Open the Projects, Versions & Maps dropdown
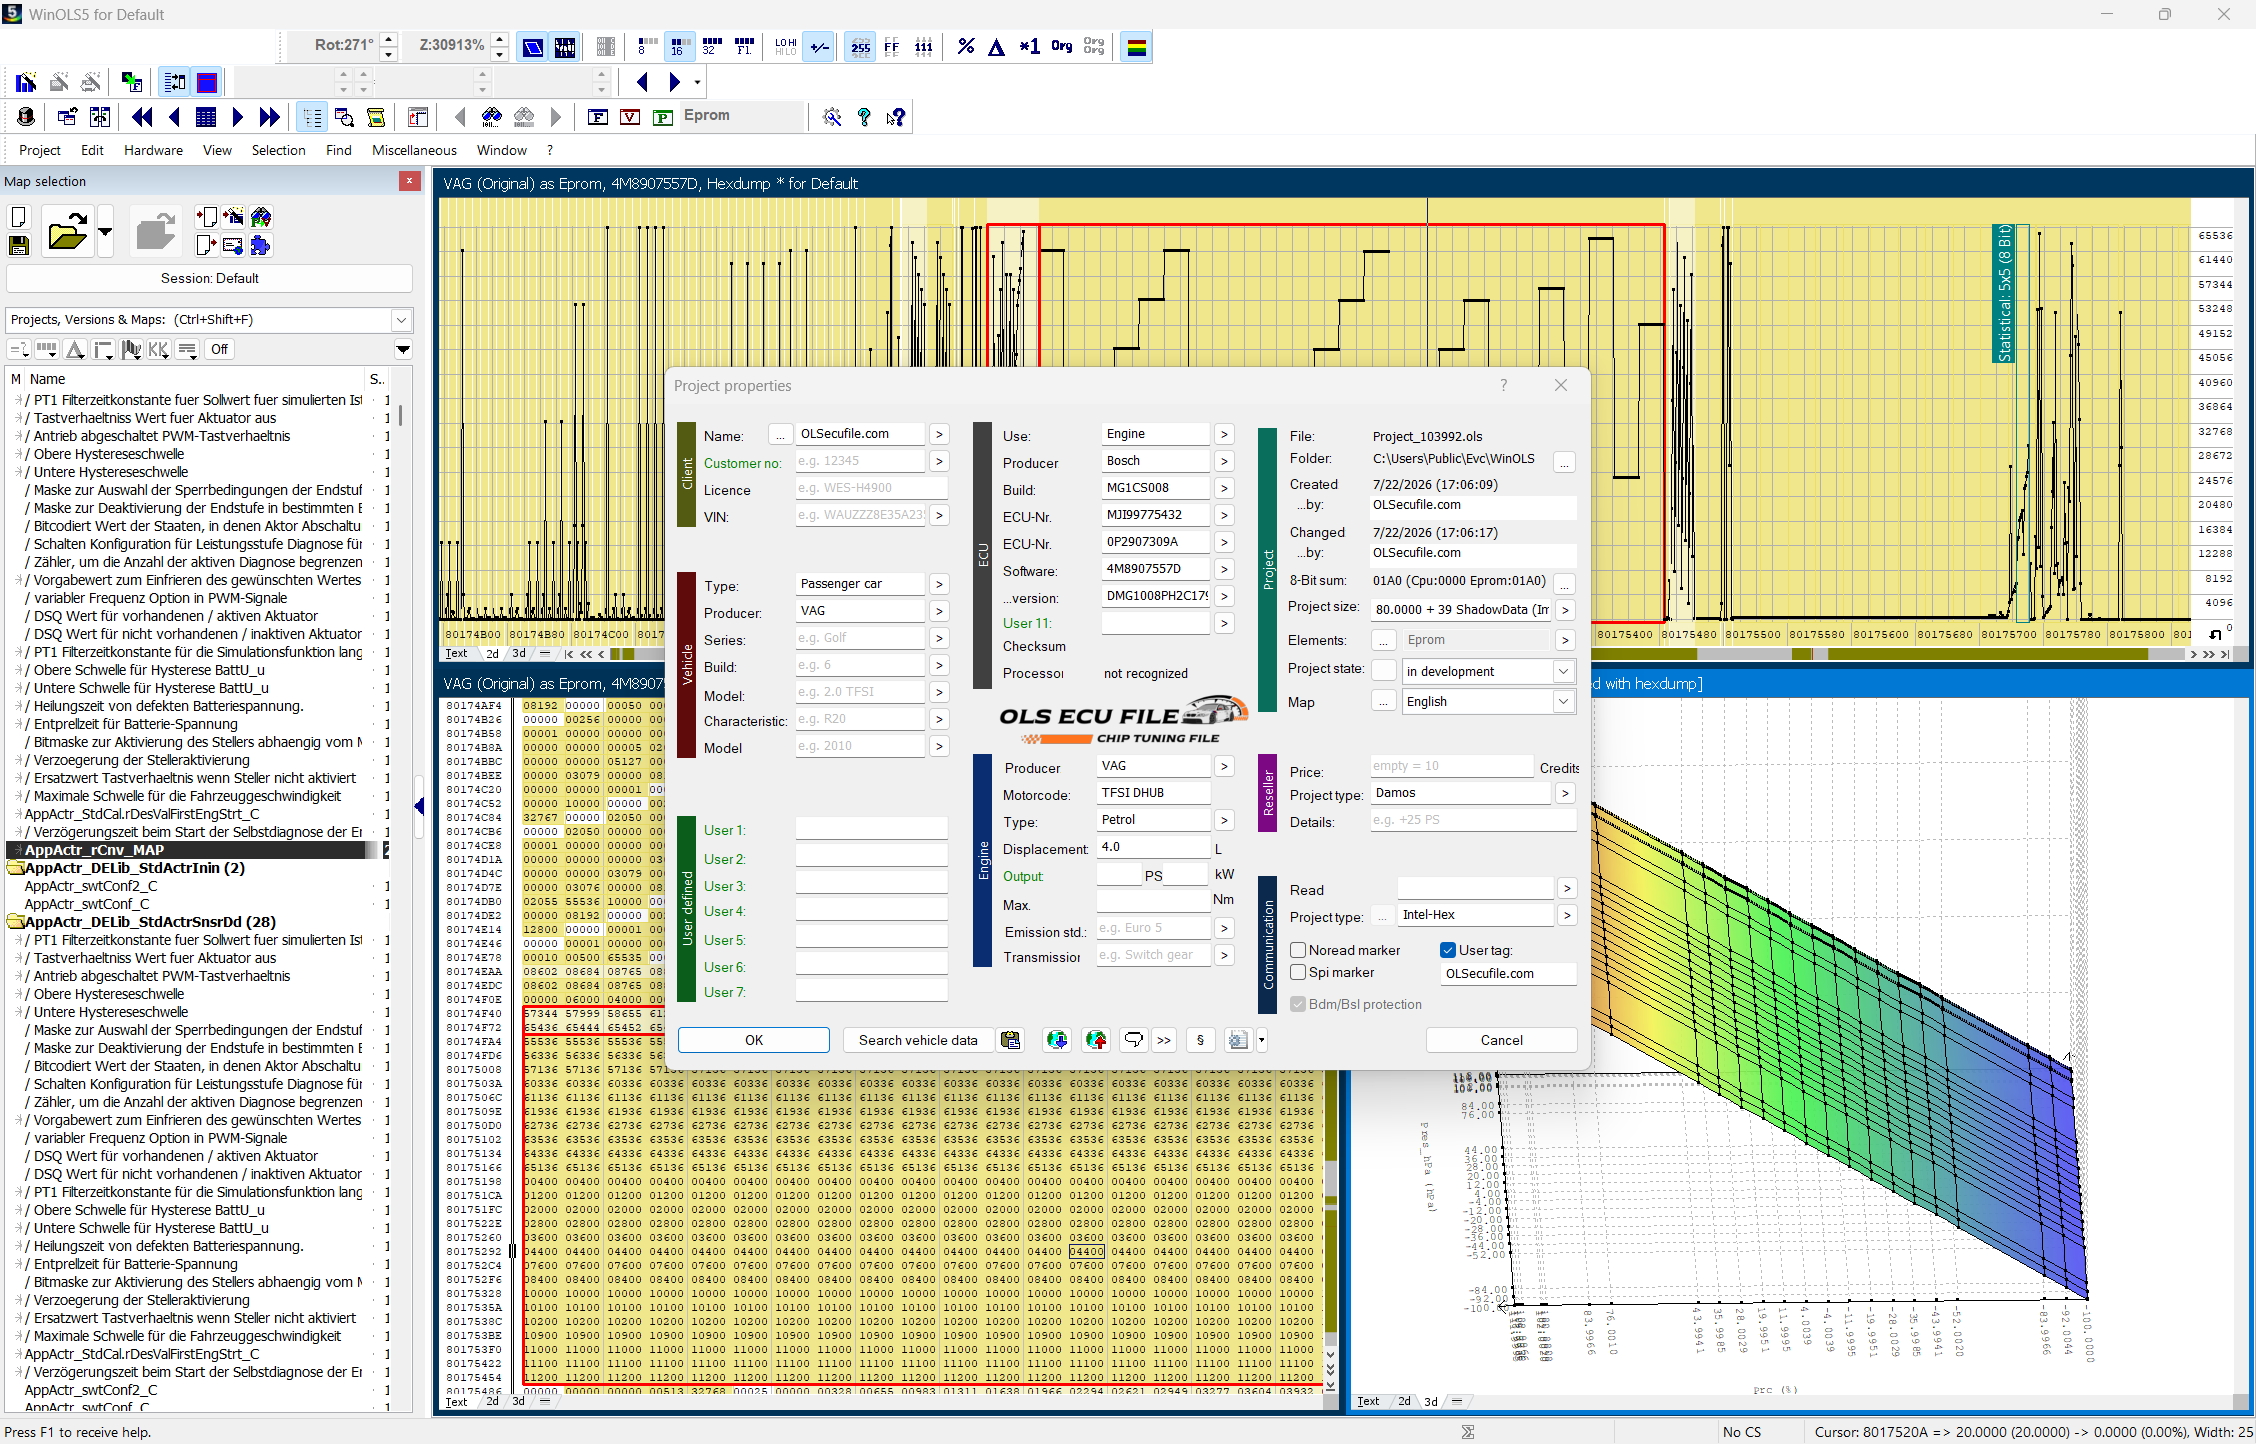Viewport: 2256px width, 1444px height. pyautogui.click(x=401, y=320)
